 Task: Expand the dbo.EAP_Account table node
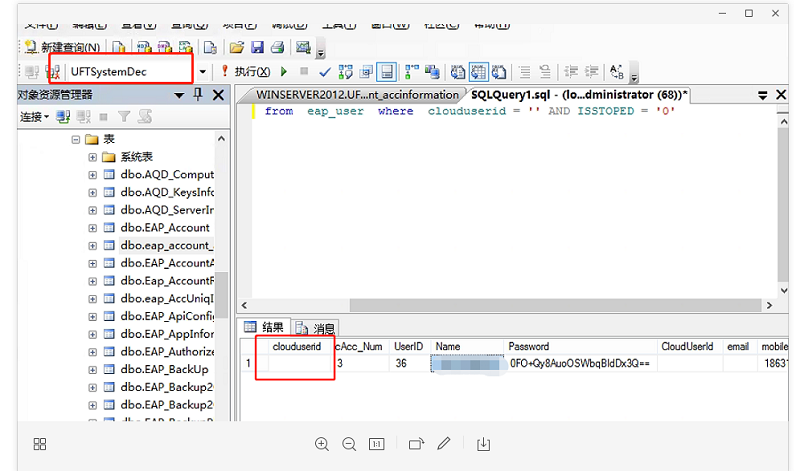(93, 227)
